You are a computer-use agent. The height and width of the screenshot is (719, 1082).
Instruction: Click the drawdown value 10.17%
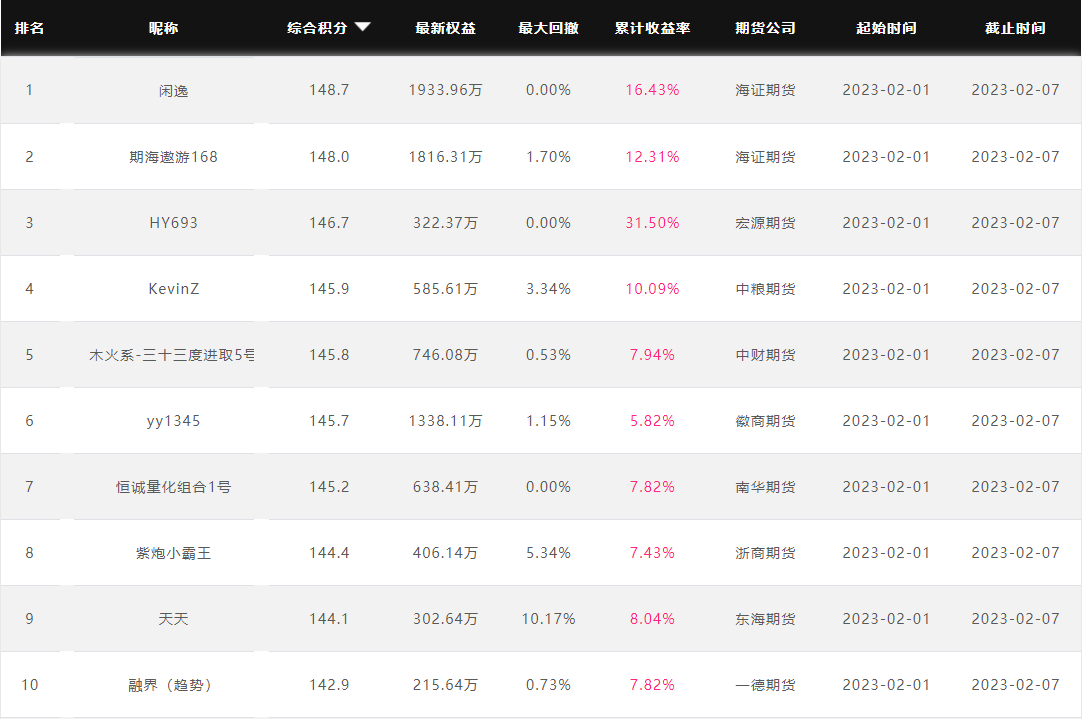tap(549, 619)
